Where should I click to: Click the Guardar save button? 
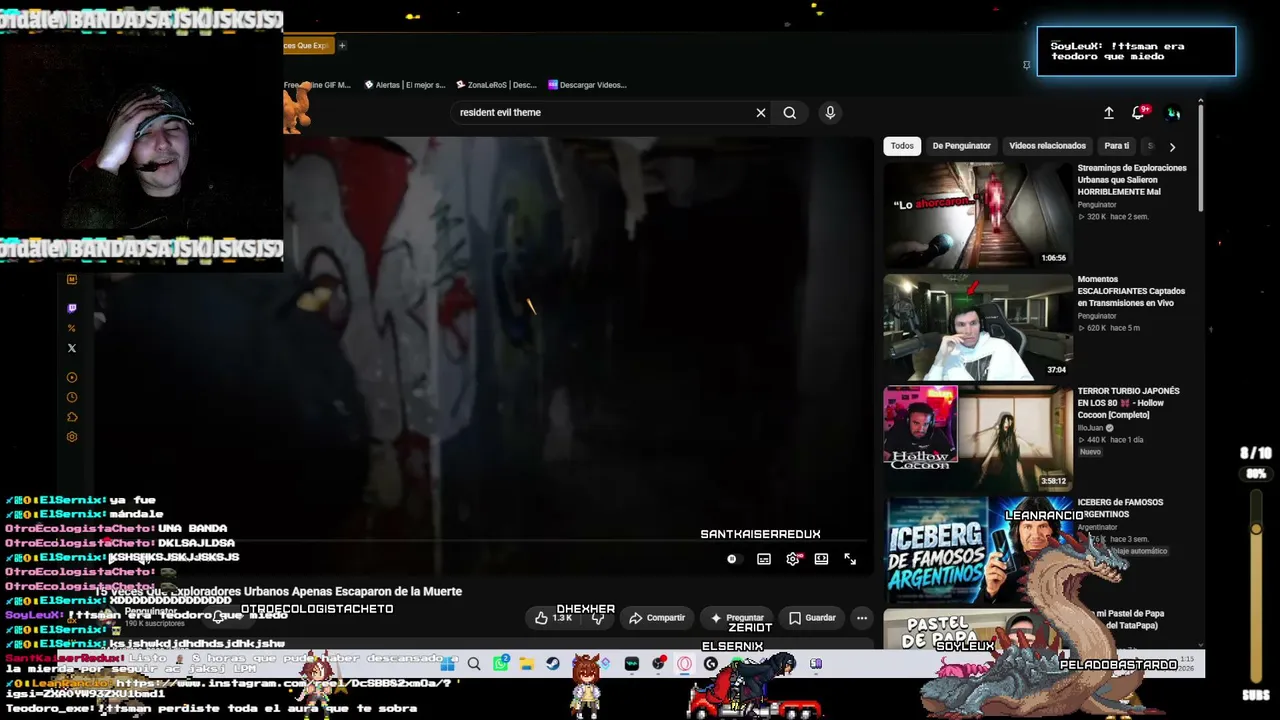click(812, 618)
